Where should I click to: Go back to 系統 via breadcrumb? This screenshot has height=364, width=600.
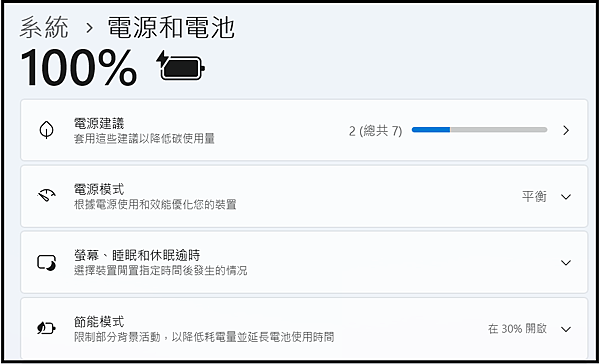click(x=44, y=28)
